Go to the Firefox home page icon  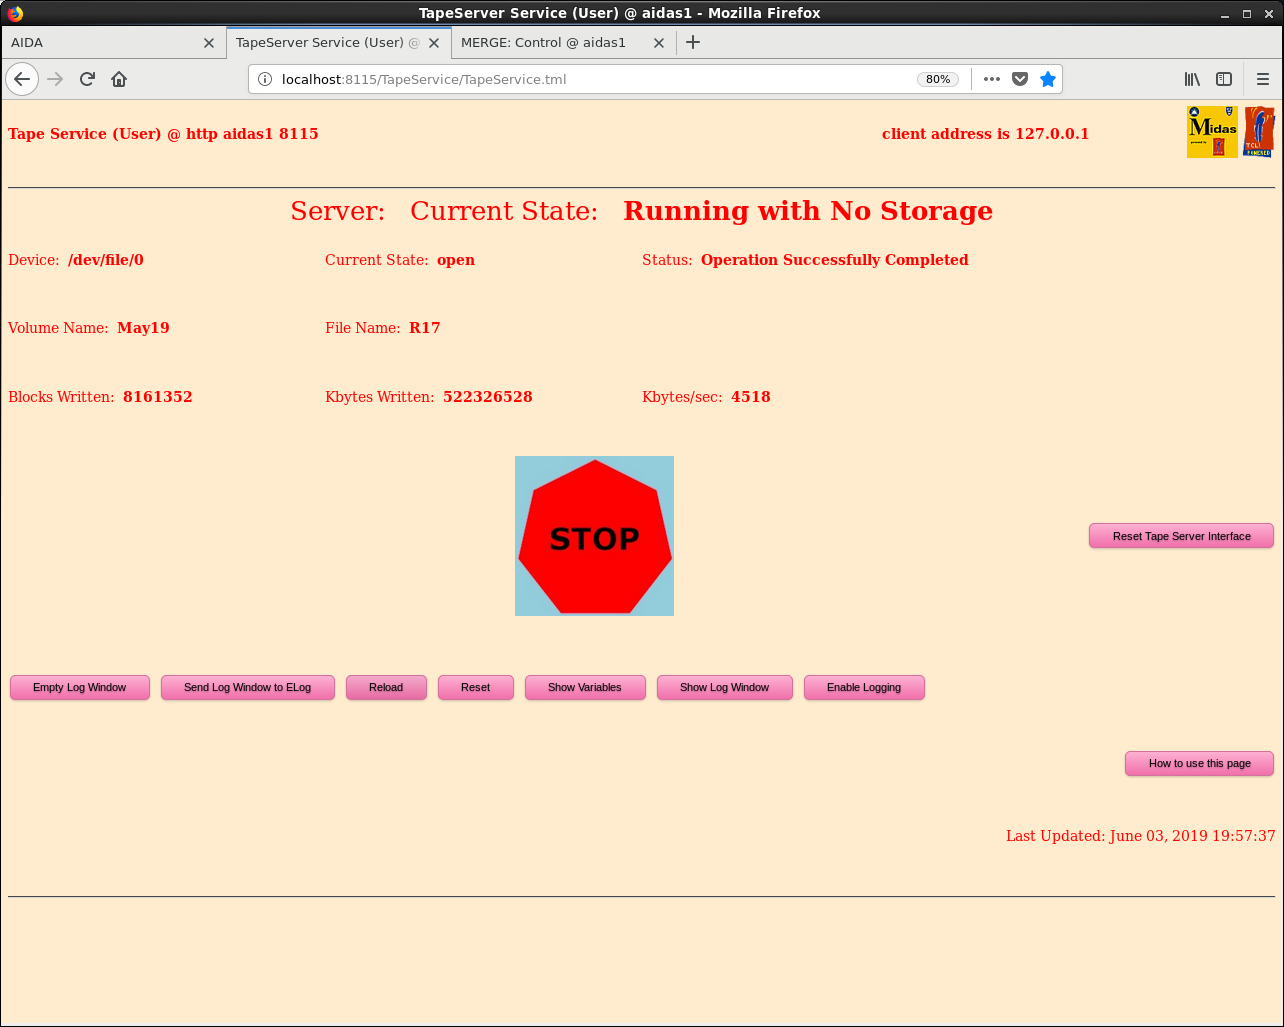pos(119,79)
